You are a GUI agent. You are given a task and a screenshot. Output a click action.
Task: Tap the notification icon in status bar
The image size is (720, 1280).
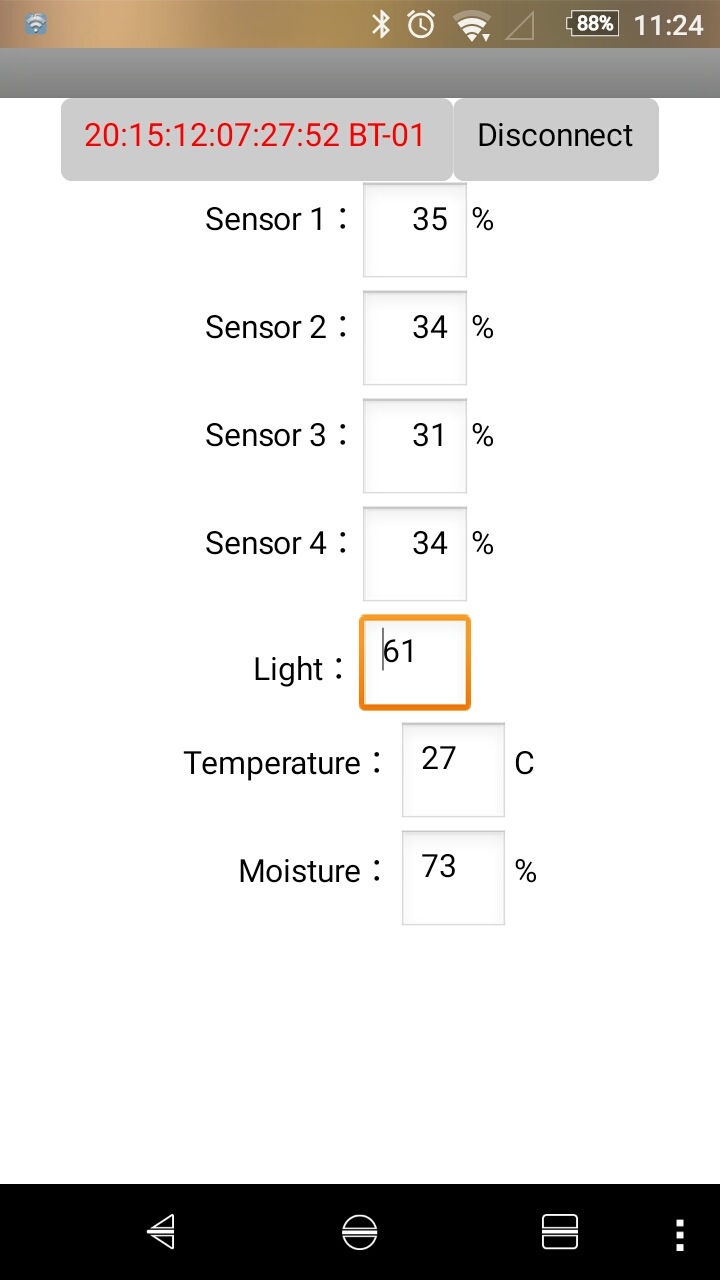[36, 24]
